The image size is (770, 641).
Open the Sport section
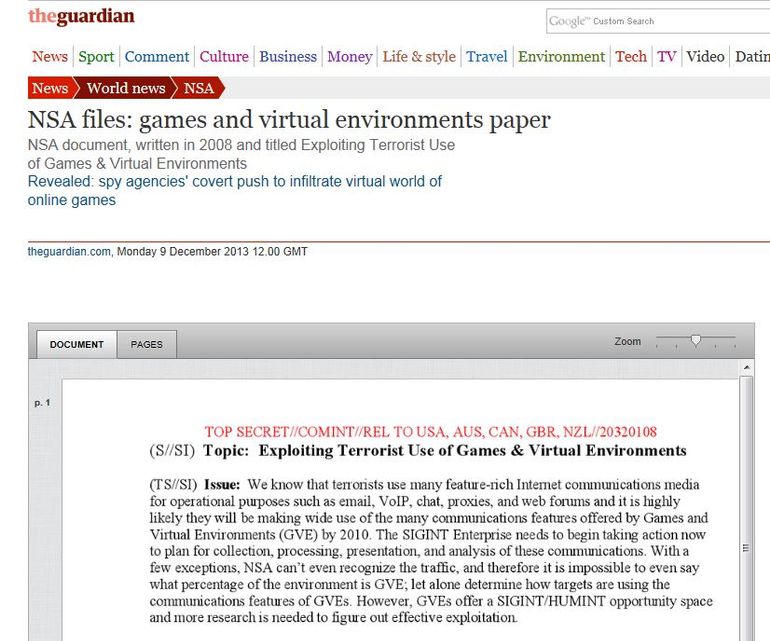coord(96,57)
